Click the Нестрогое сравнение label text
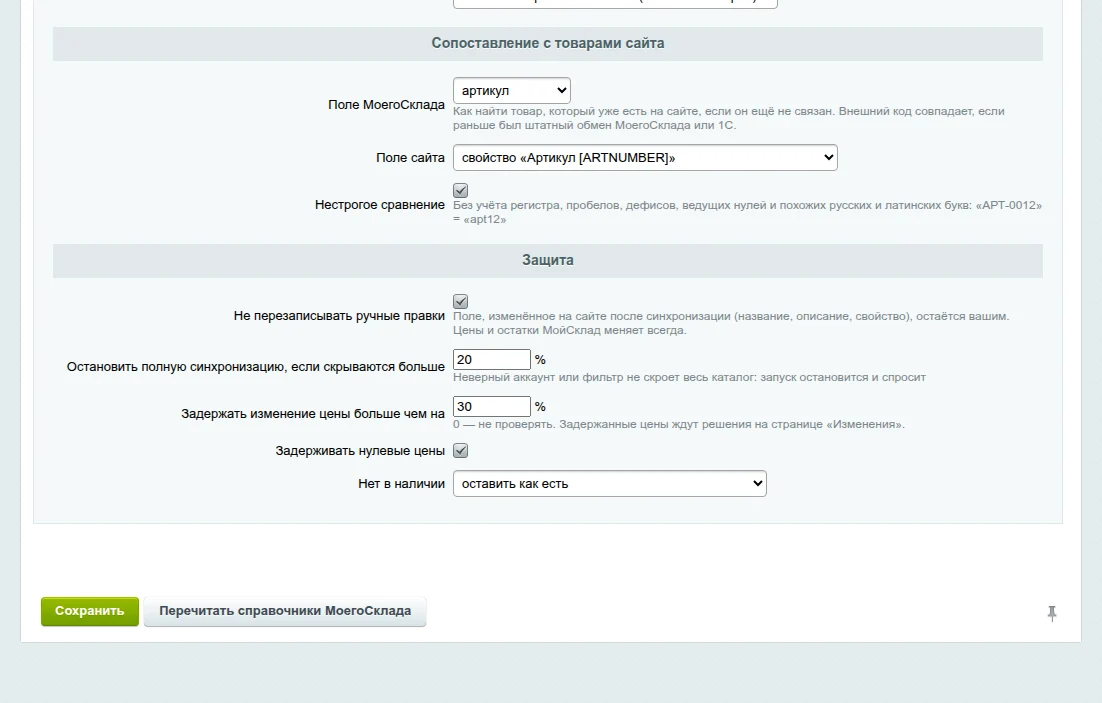The height and width of the screenshot is (703, 1102). point(380,205)
